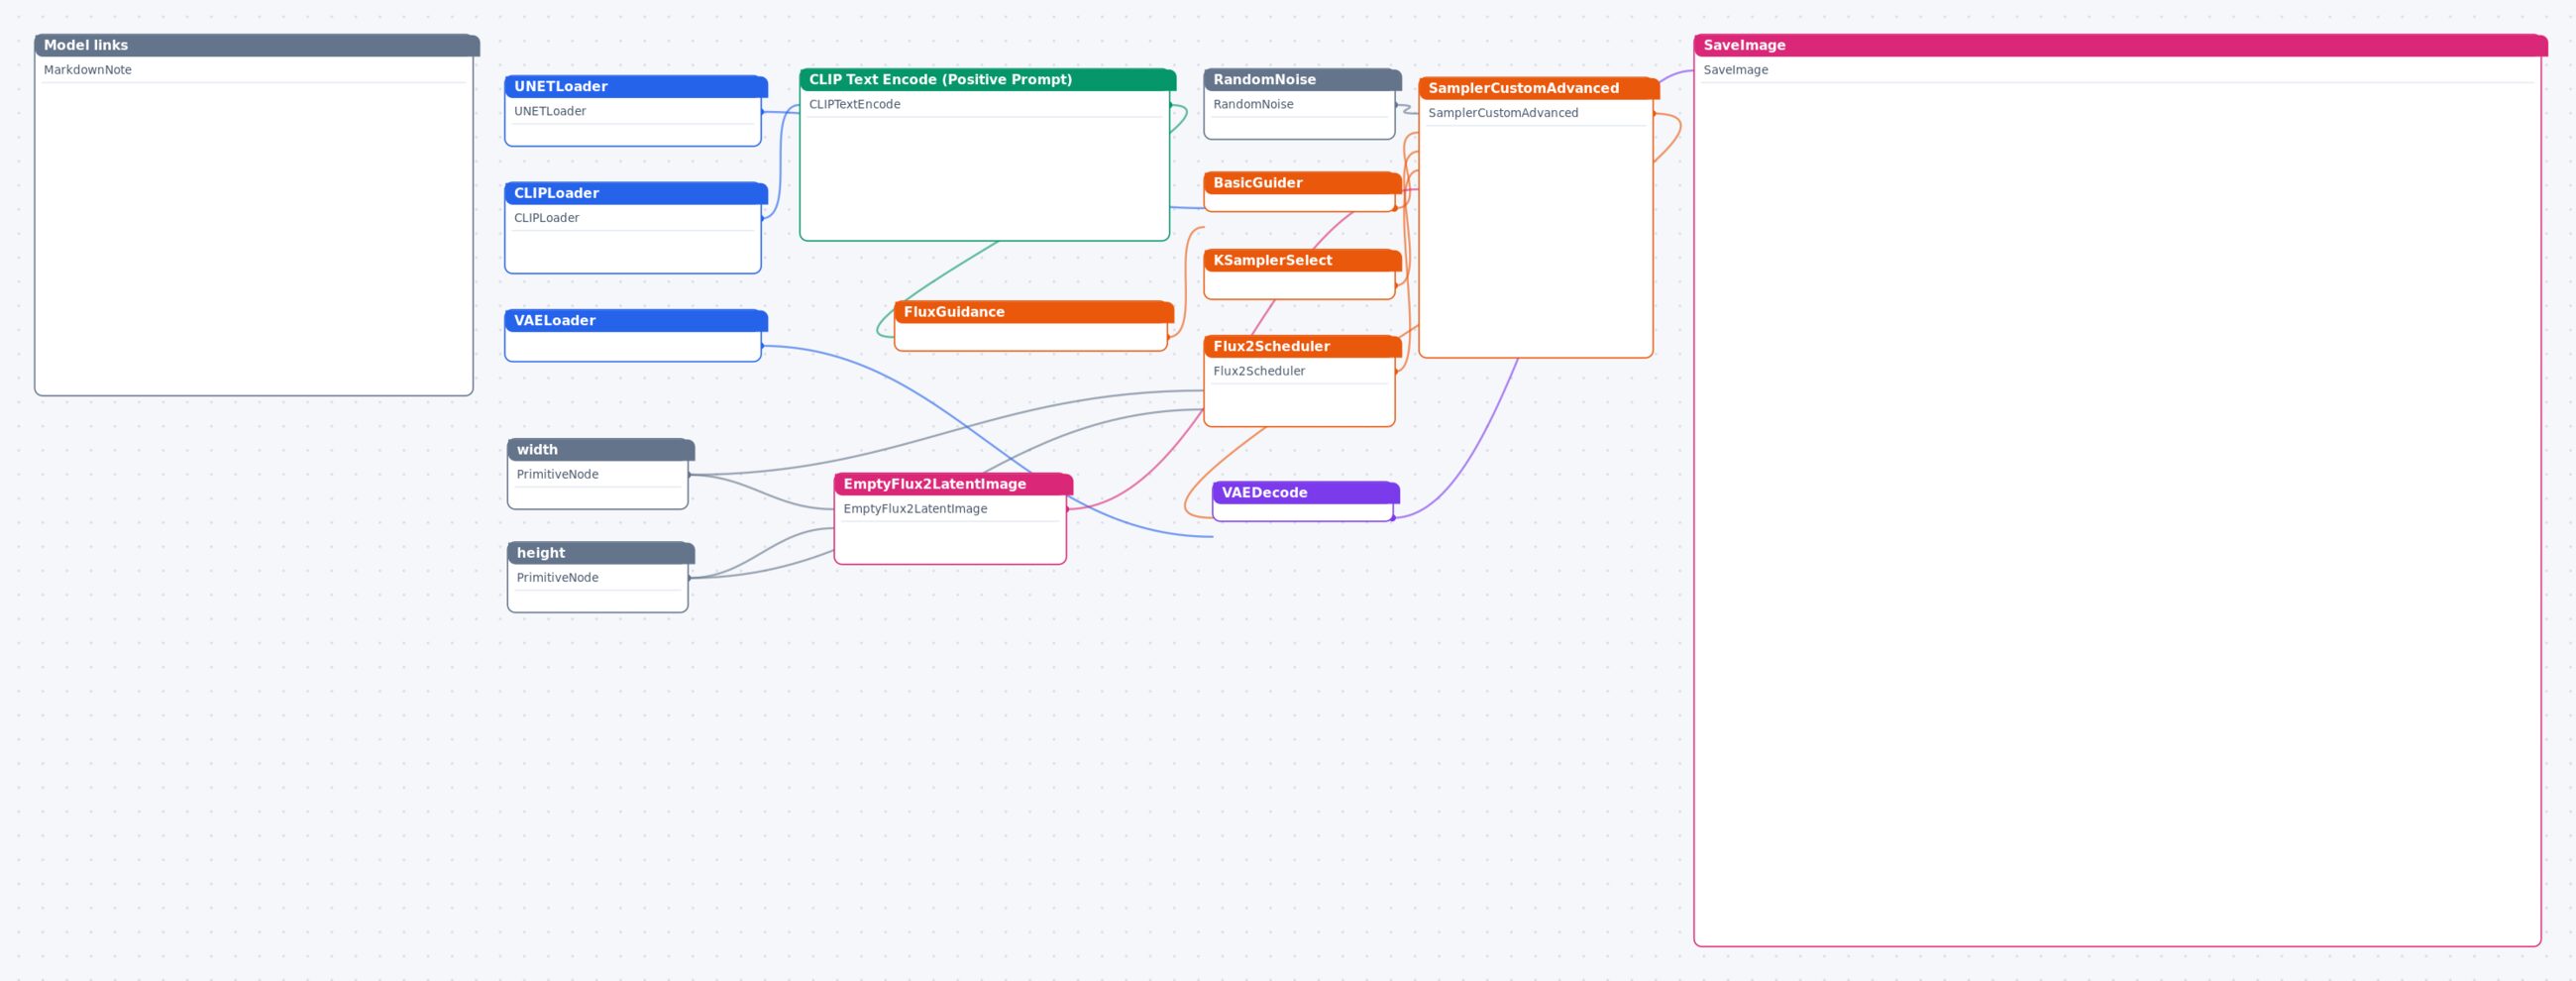Click the CLIPLoader type label below its header
2576x981 pixels.
click(547, 218)
